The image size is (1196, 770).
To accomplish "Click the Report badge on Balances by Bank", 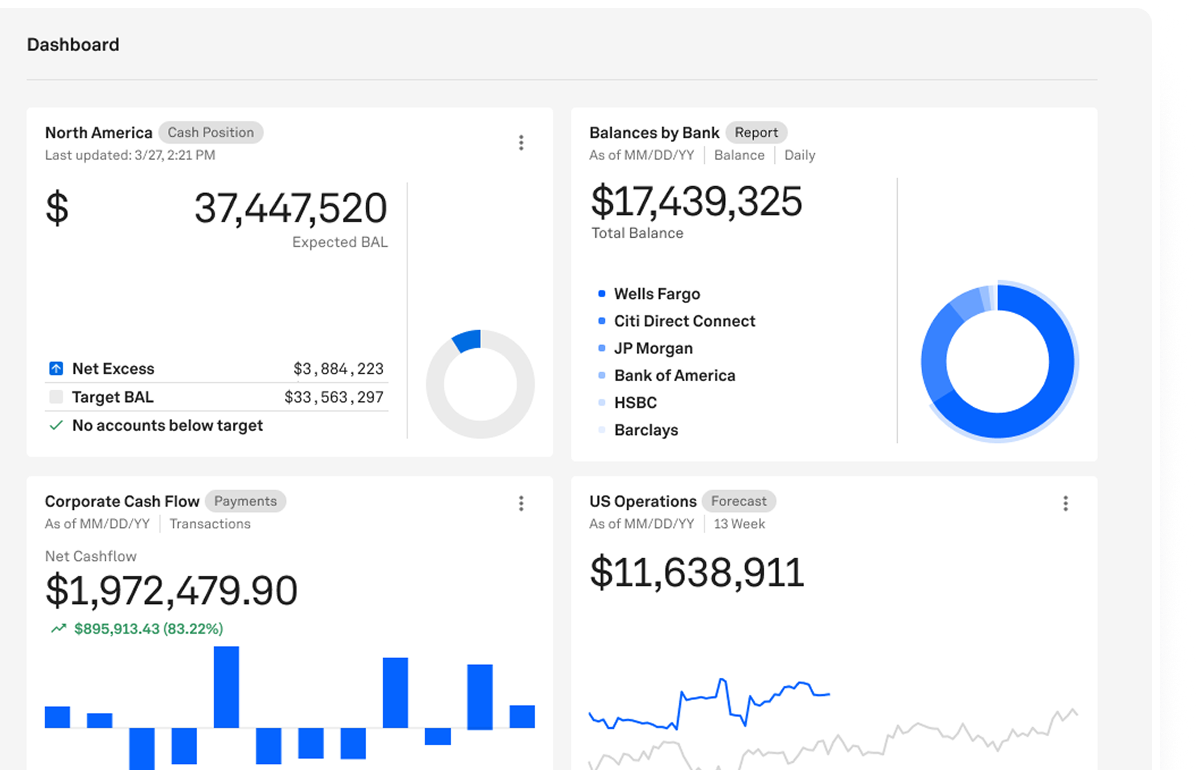I will click(x=756, y=132).
